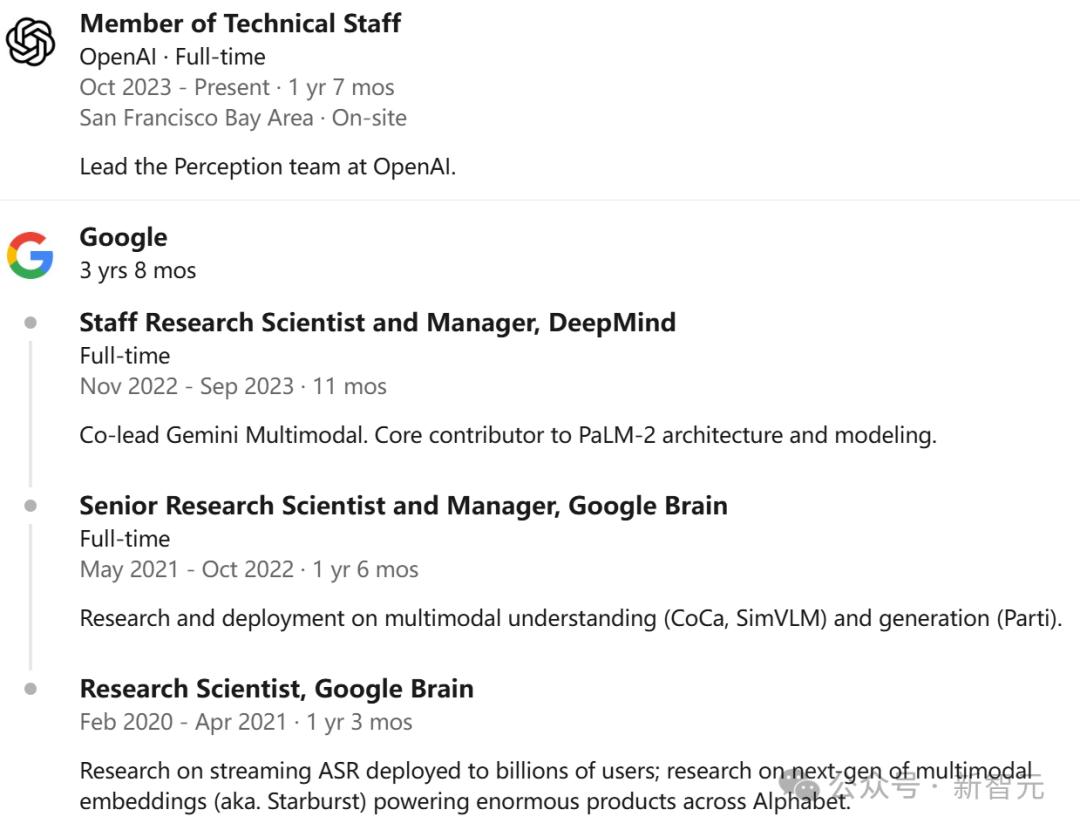1080x830 pixels.
Task: Click the timeline bullet beside Senior Research Scientist
Action: pyautogui.click(x=31, y=506)
